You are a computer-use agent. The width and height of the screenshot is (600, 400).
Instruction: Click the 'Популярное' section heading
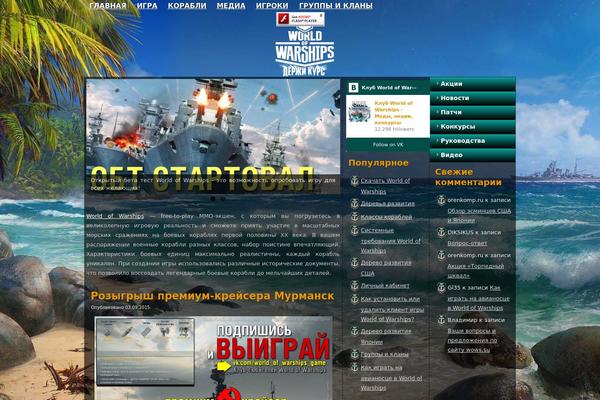coord(378,163)
